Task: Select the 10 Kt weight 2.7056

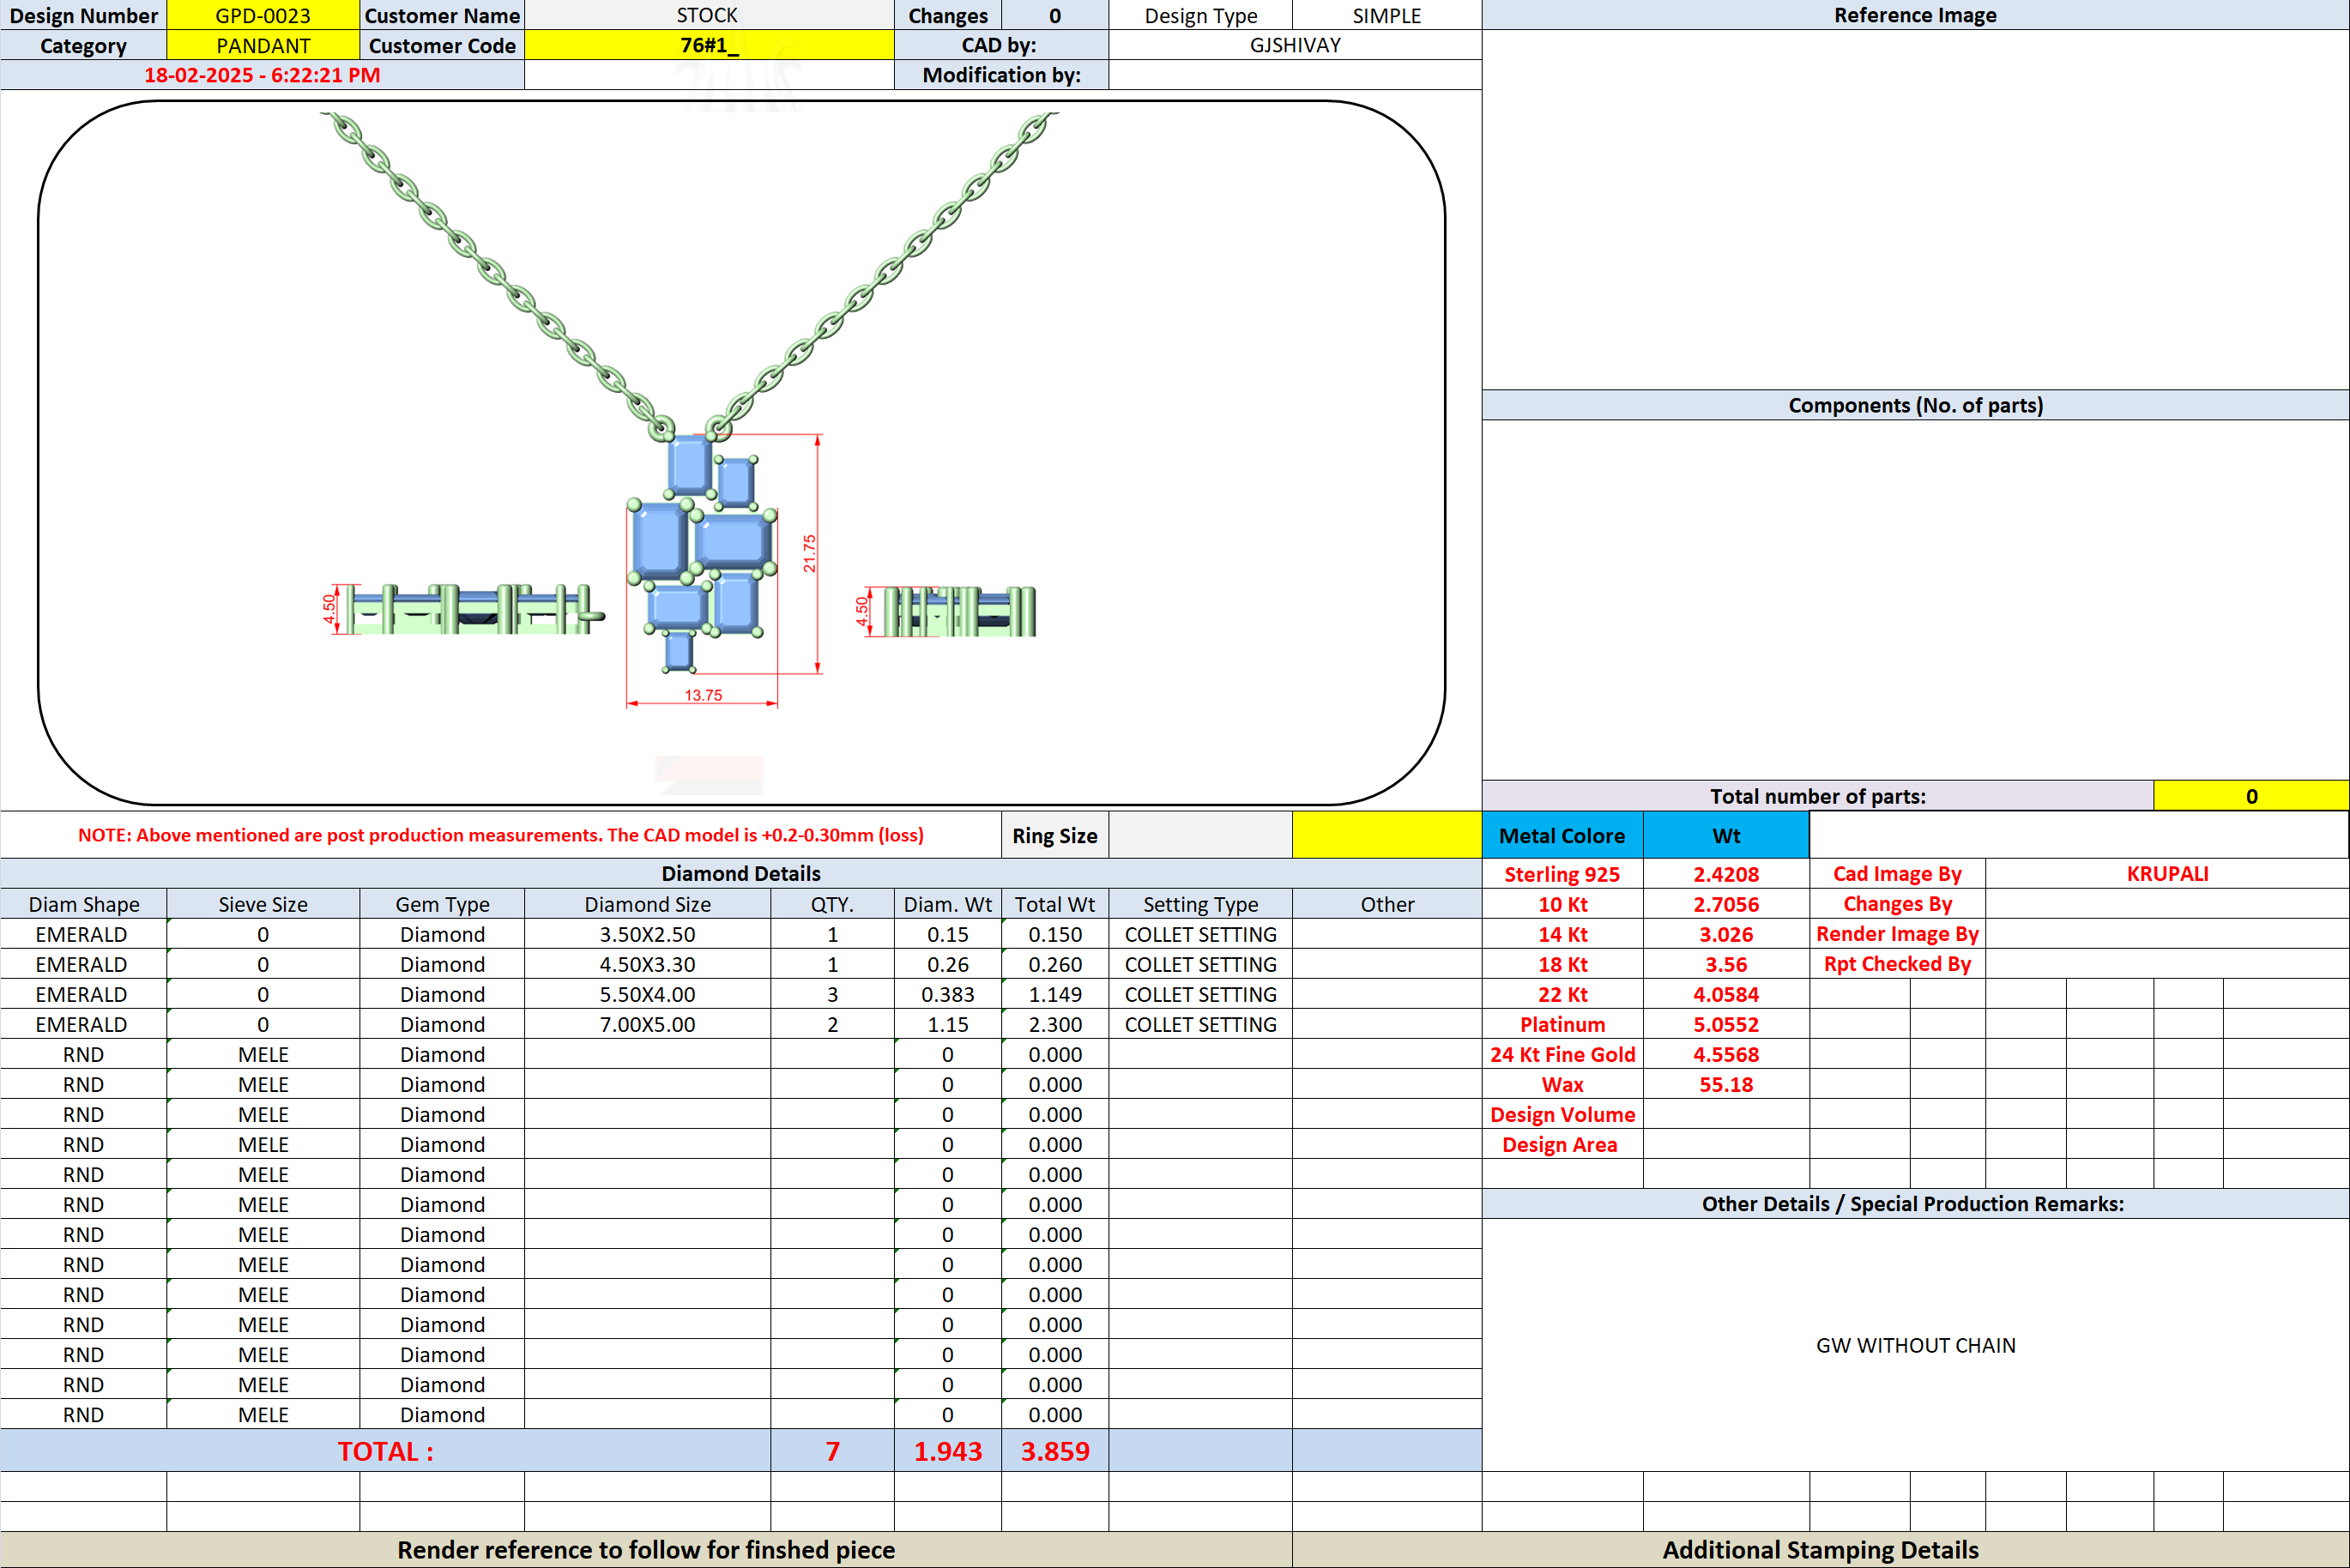Action: tap(1726, 904)
